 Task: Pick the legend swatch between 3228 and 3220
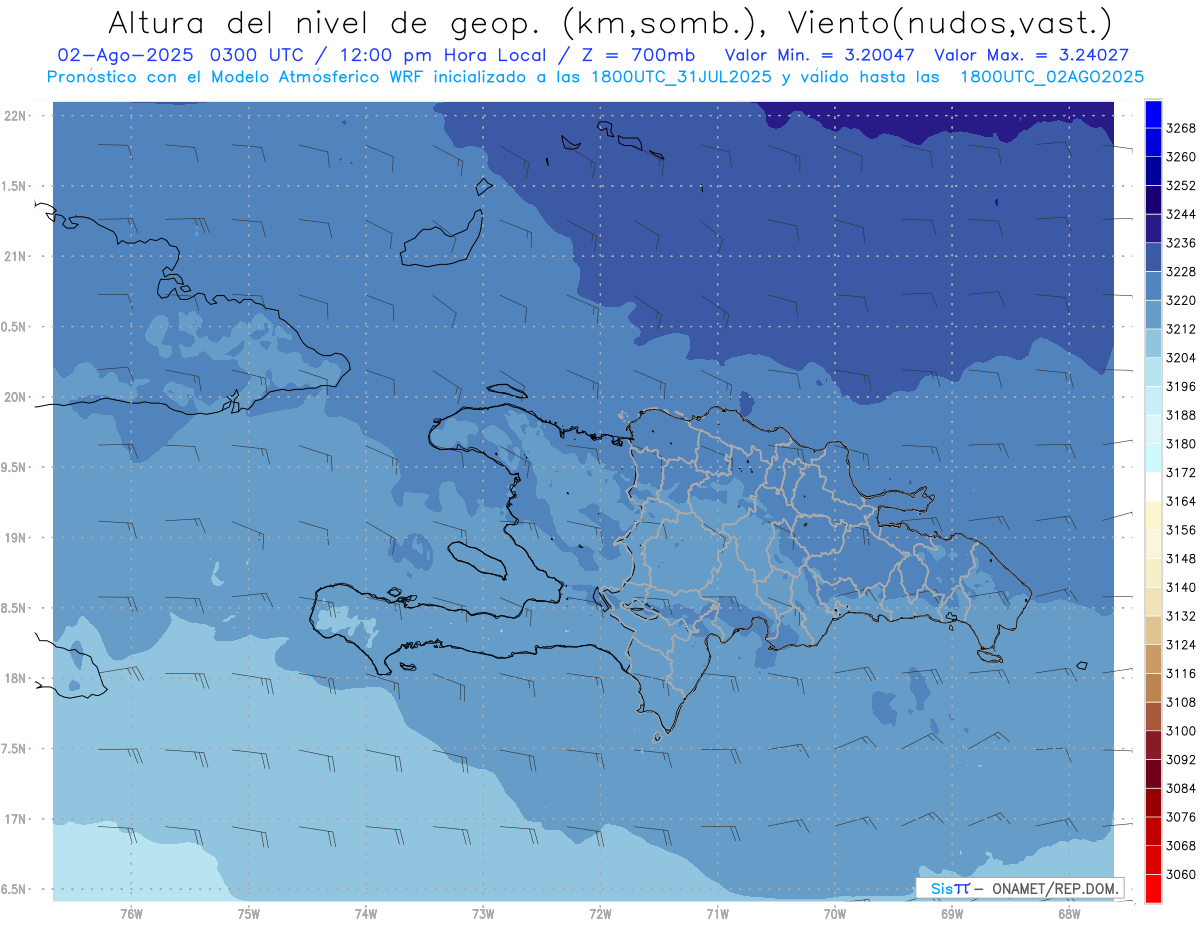pyautogui.click(x=1153, y=286)
